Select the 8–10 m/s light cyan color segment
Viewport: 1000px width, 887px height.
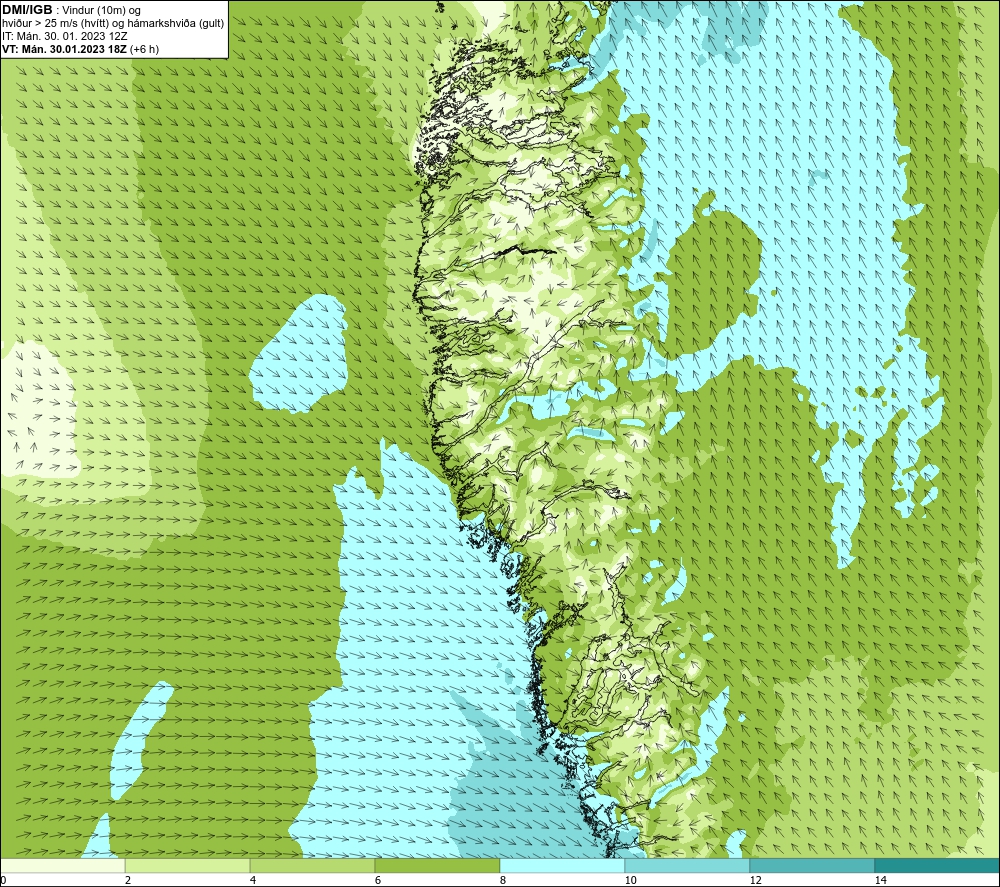[562, 865]
